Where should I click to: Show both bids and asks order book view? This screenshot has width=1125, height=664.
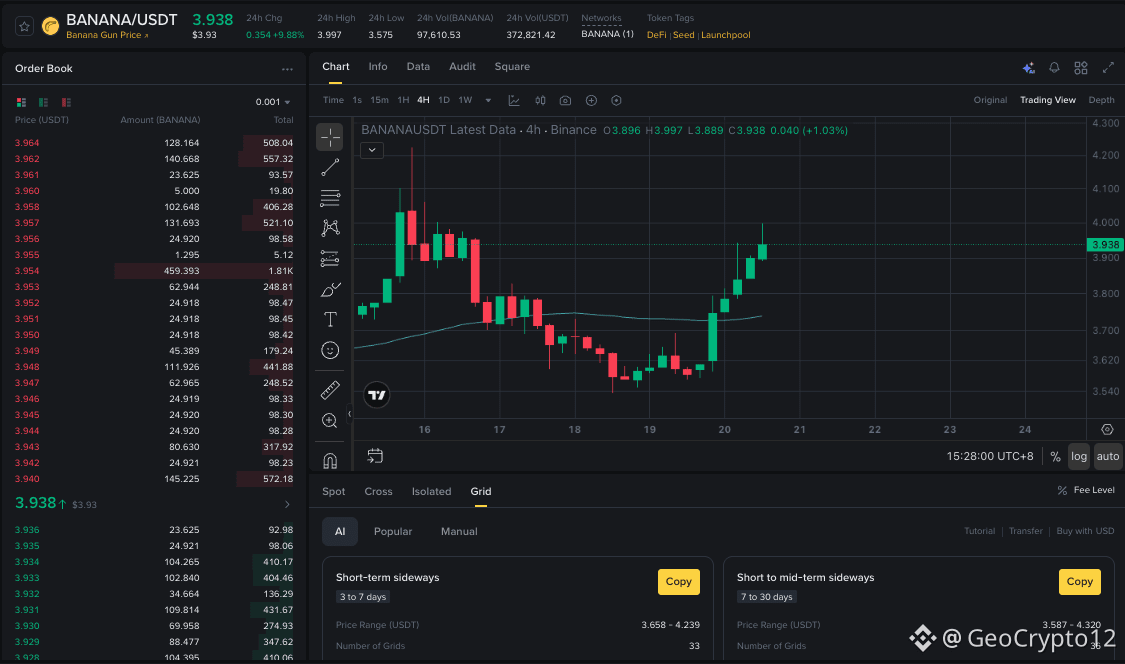click(22, 102)
